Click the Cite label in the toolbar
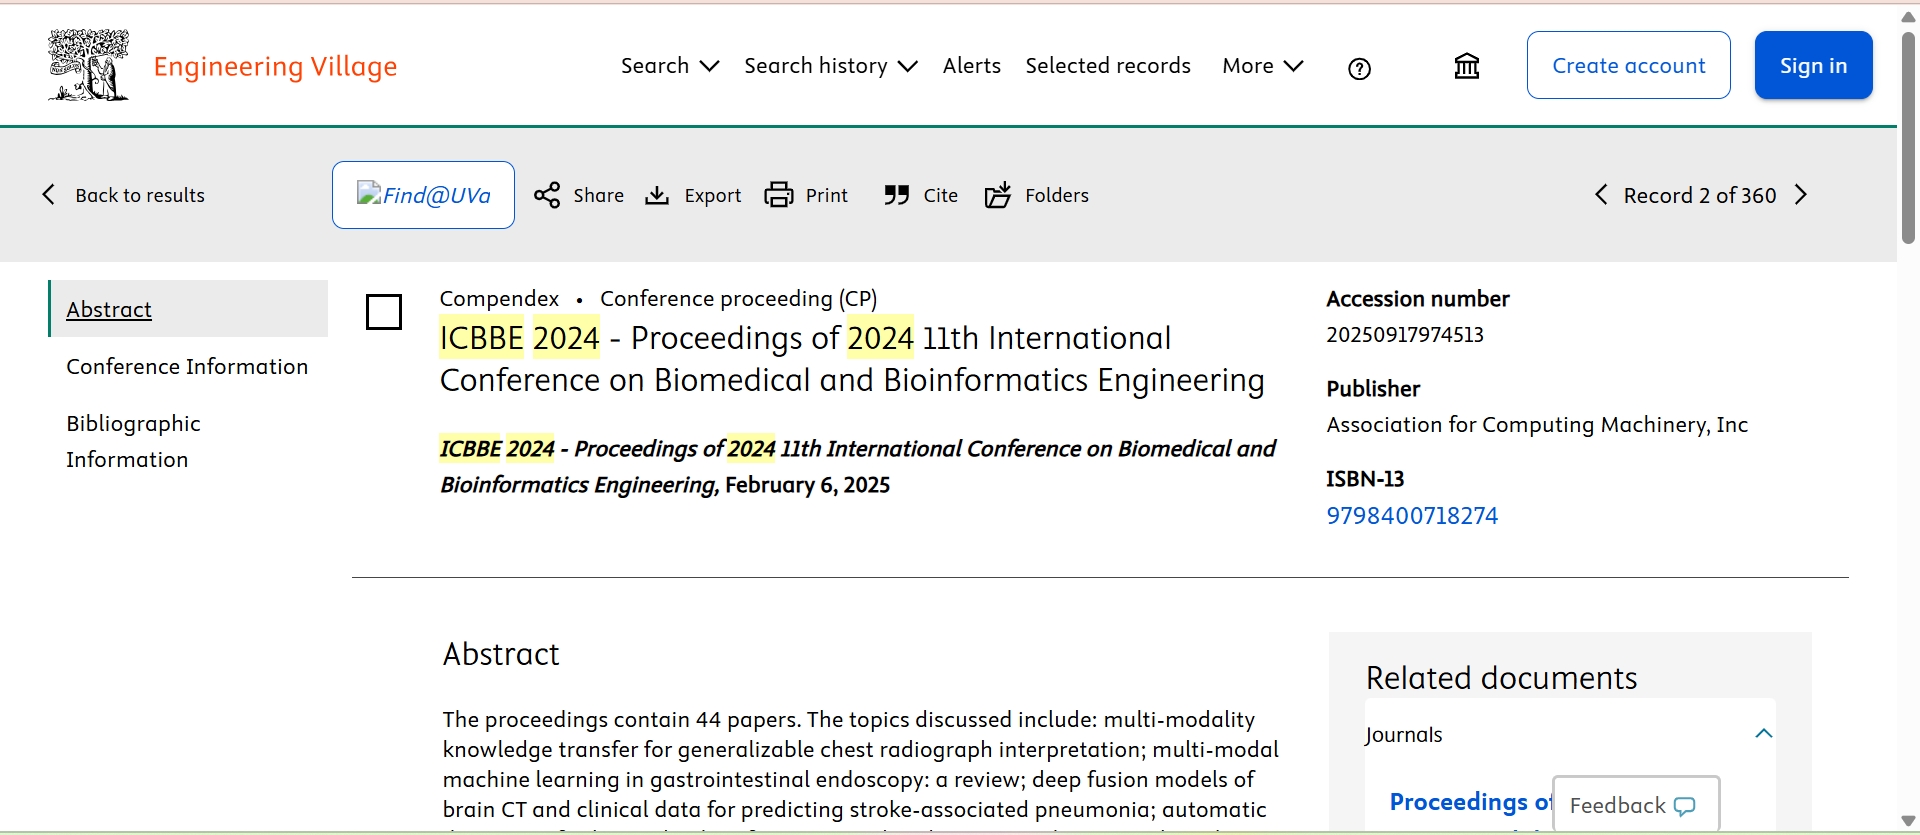This screenshot has height=835, width=1920. pyautogui.click(x=941, y=195)
